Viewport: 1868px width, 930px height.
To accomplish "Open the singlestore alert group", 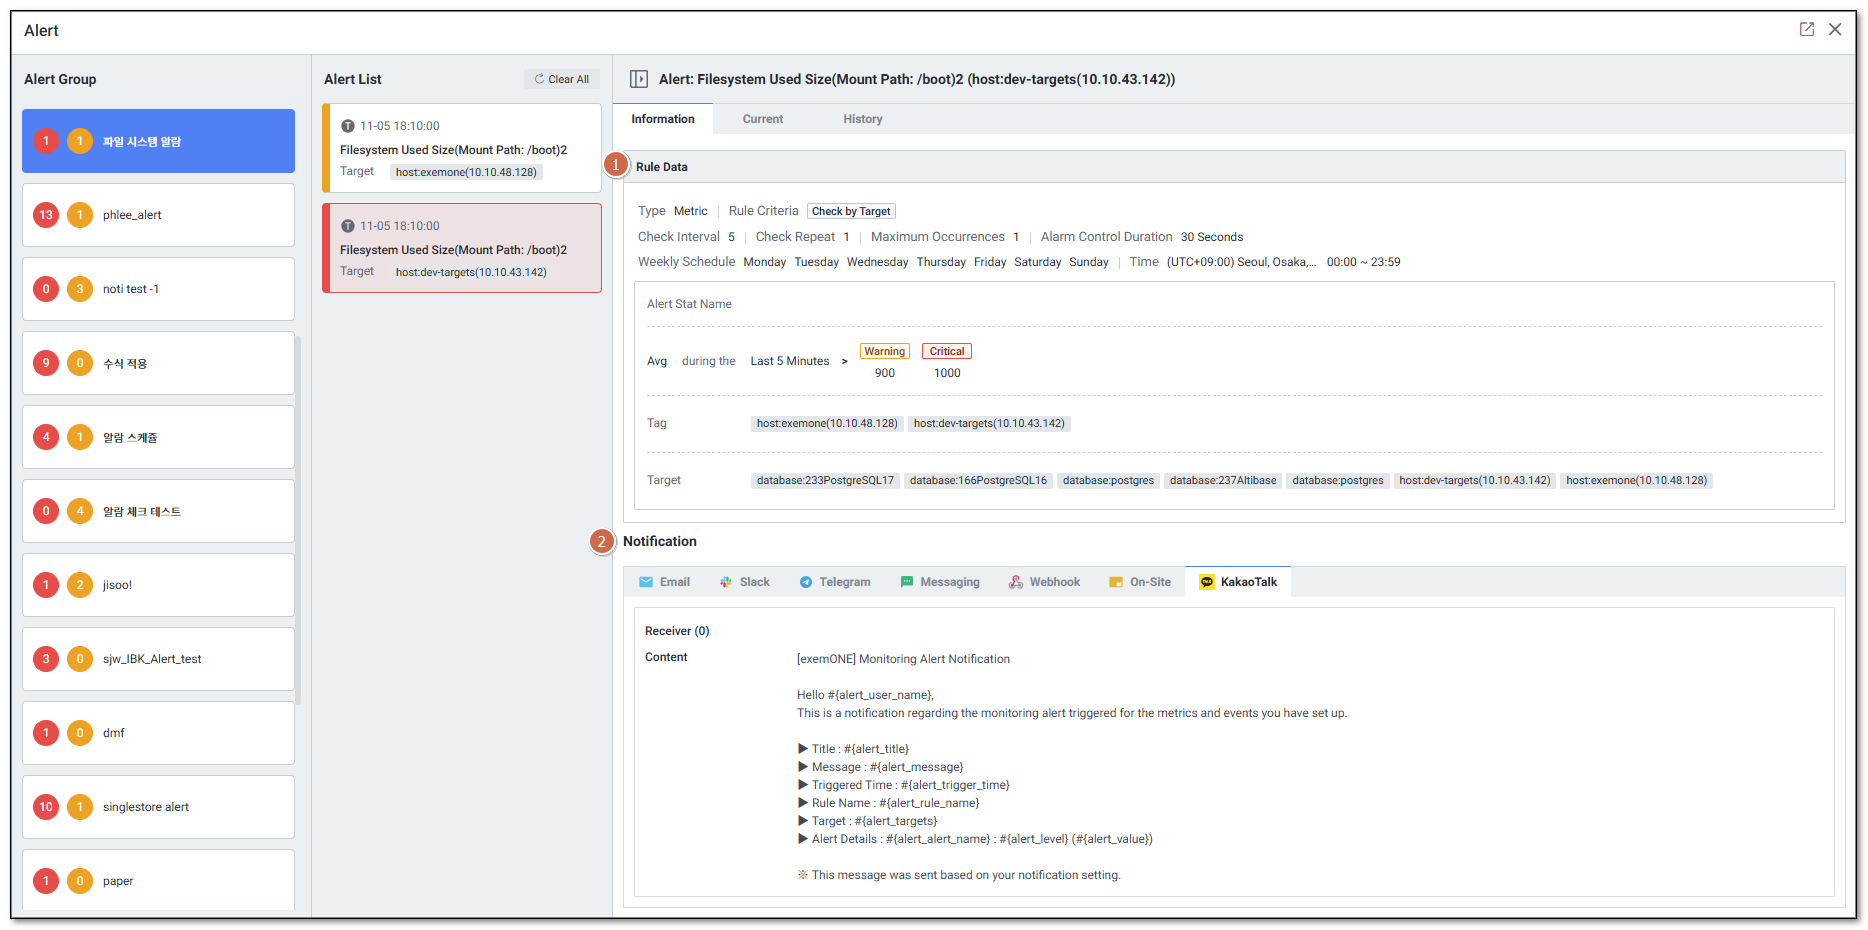I will 158,807.
